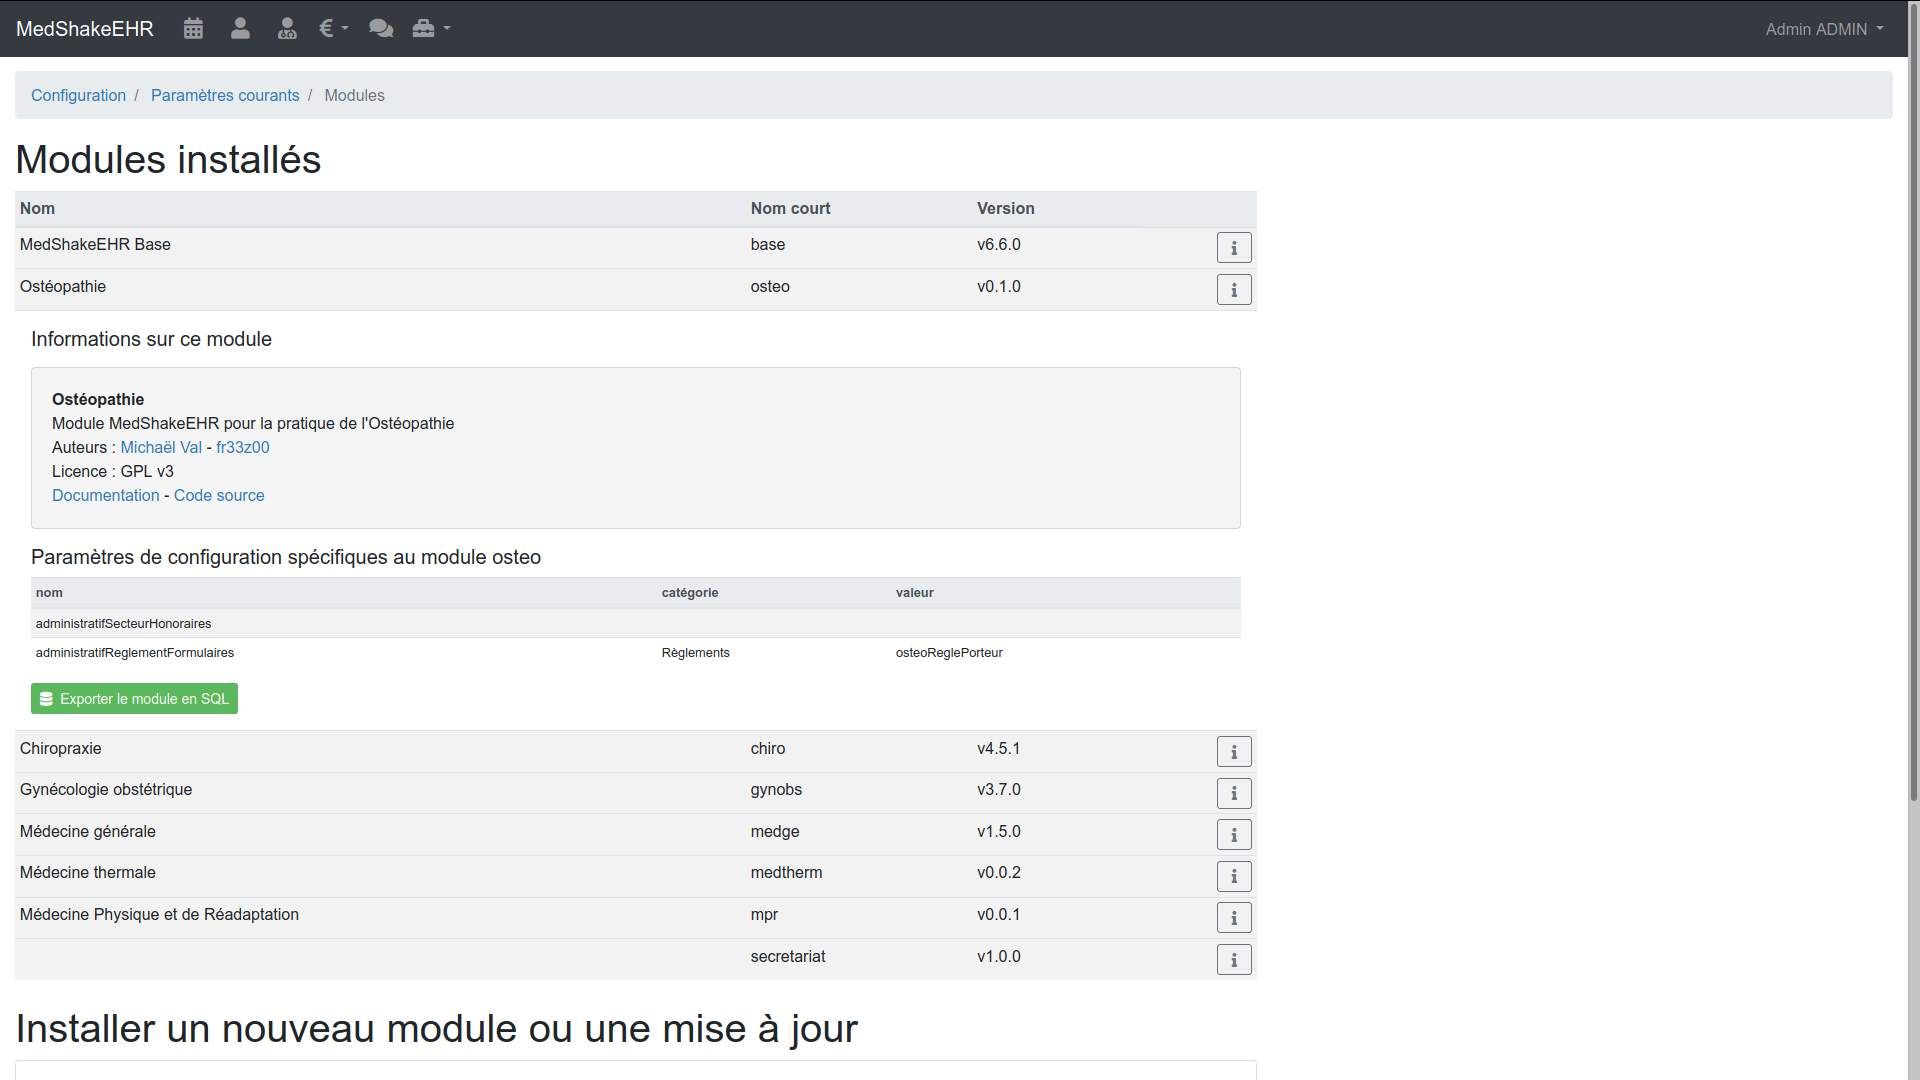Navigate to Configuration breadcrumb

pos(78,95)
